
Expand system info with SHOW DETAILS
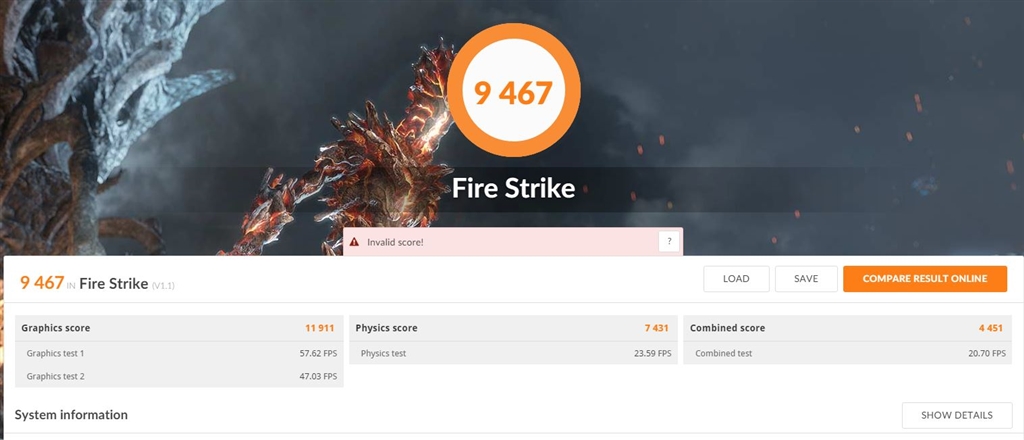(x=957, y=415)
